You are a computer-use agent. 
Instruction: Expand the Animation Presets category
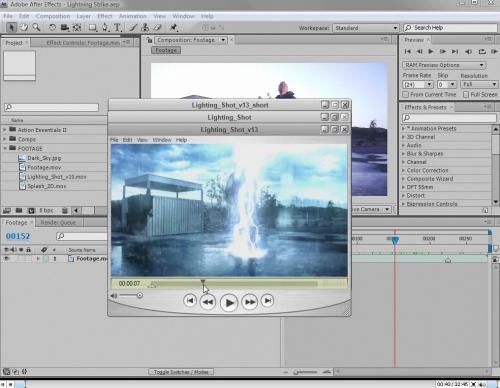403,128
